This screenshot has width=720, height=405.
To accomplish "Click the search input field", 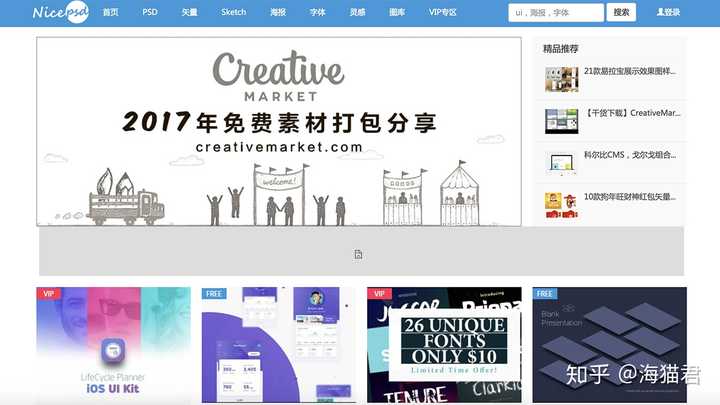I will [556, 12].
